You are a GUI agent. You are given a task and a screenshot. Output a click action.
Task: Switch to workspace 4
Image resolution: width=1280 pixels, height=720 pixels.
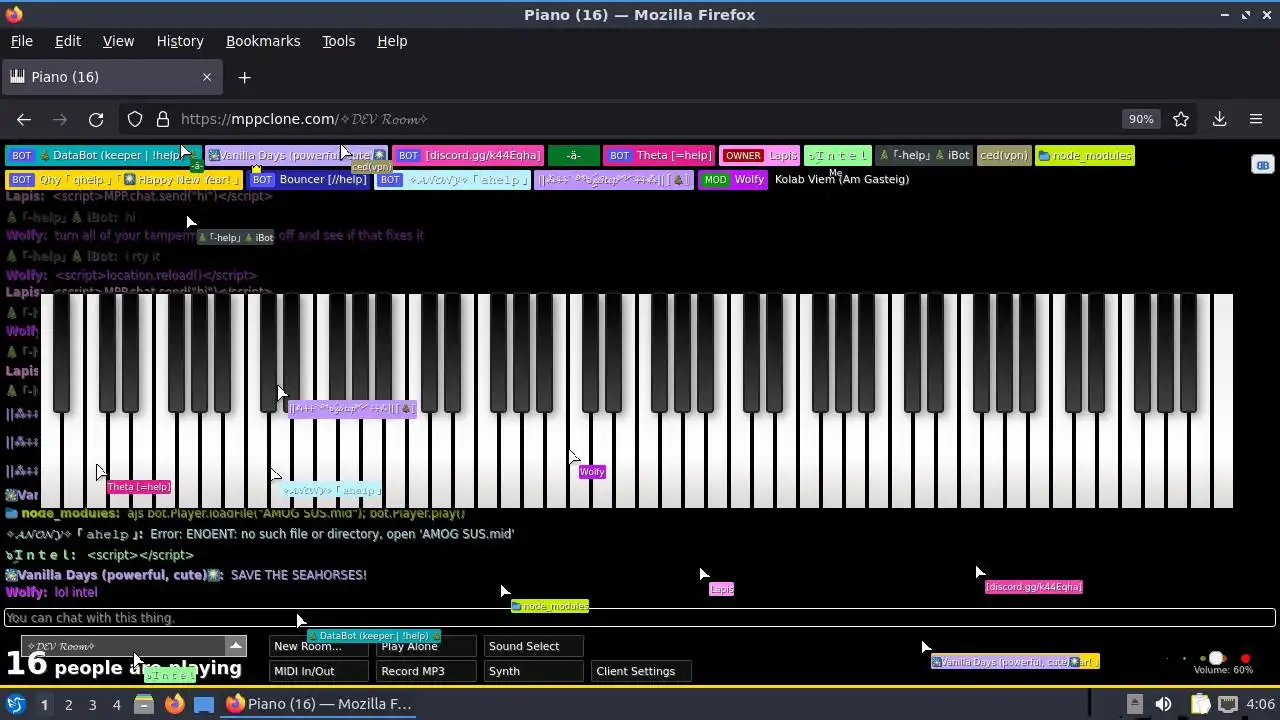pos(116,704)
